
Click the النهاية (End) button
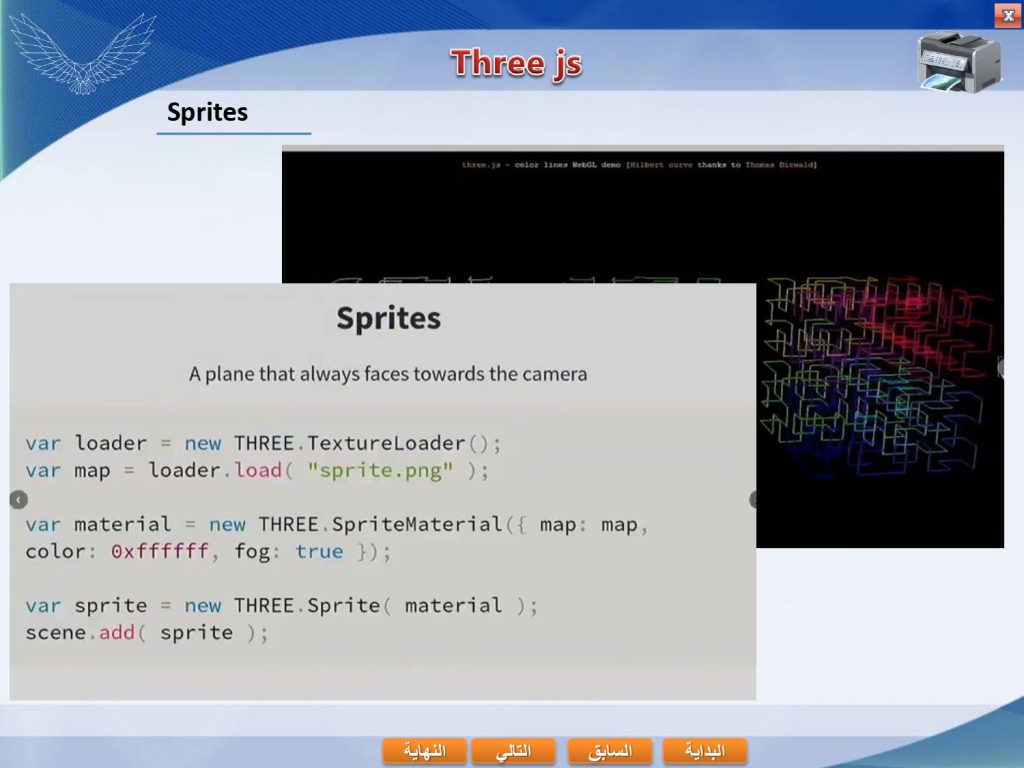[x=424, y=751]
